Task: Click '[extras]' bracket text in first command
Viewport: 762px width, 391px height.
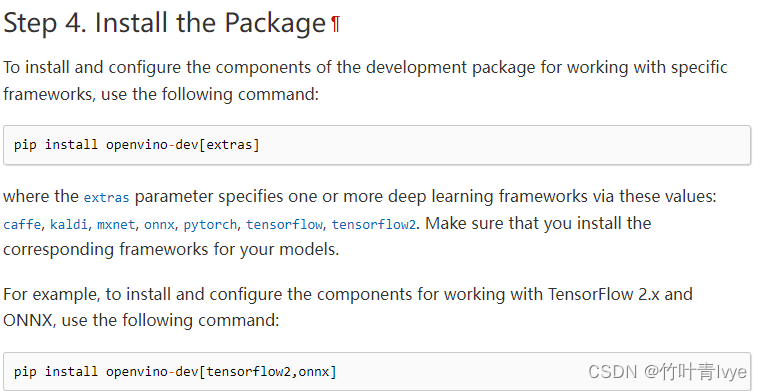Action: [x=230, y=145]
